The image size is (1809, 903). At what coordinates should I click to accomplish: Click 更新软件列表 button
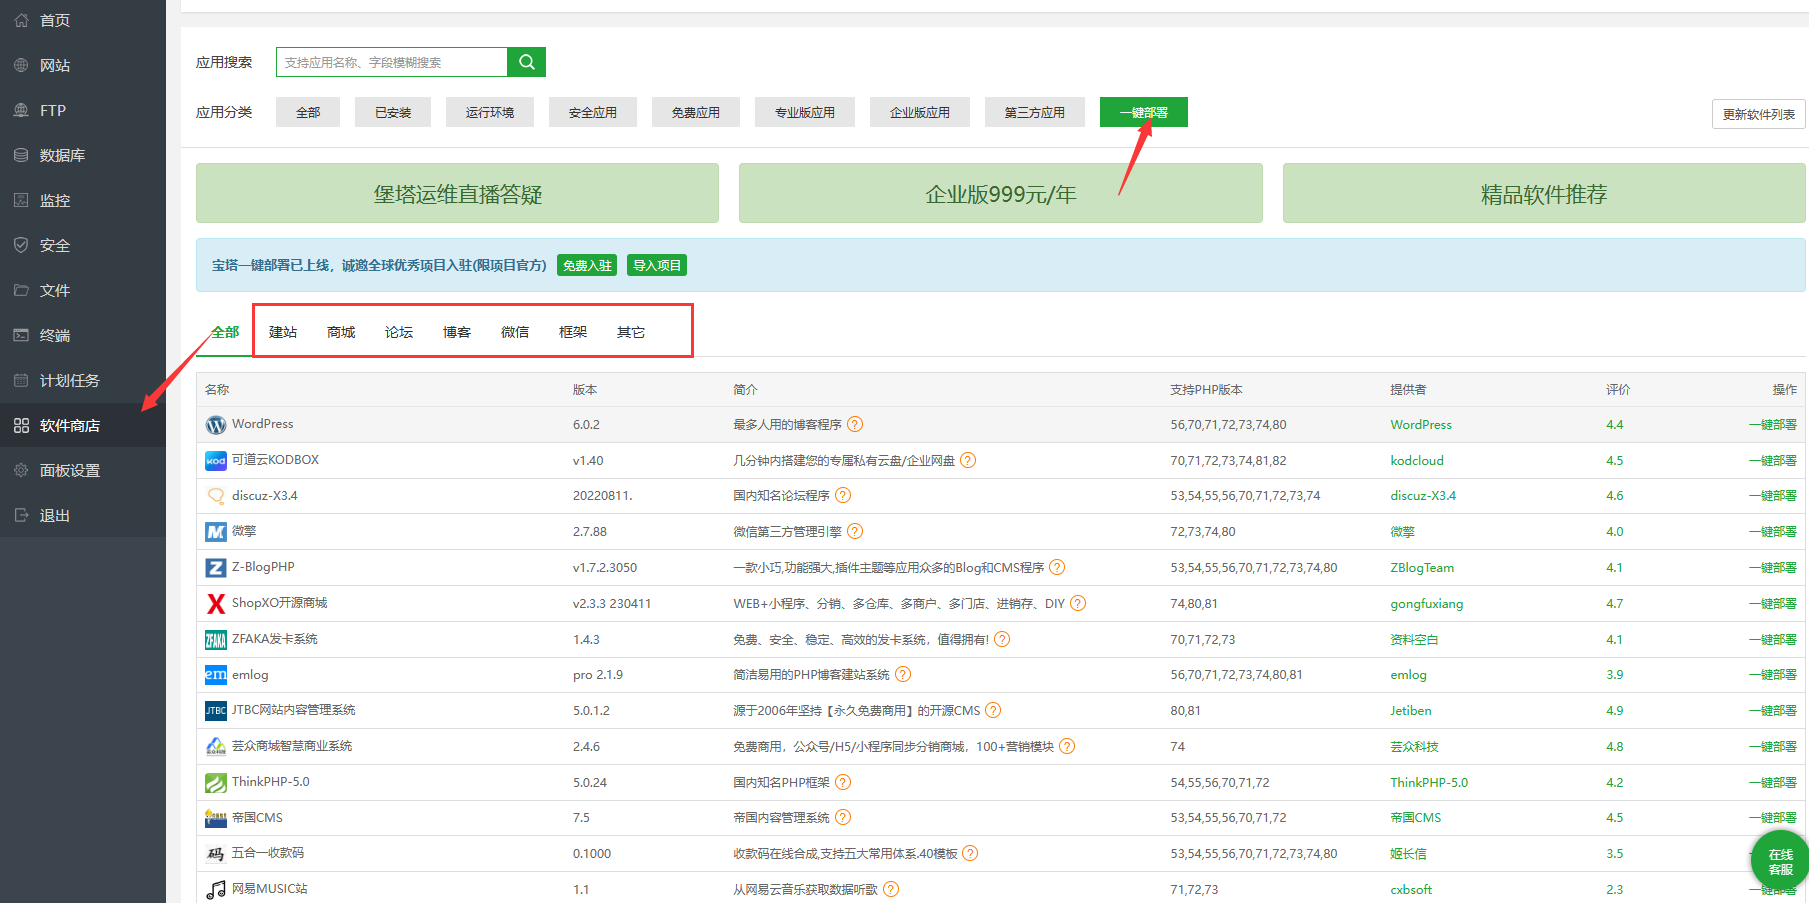(x=1759, y=114)
